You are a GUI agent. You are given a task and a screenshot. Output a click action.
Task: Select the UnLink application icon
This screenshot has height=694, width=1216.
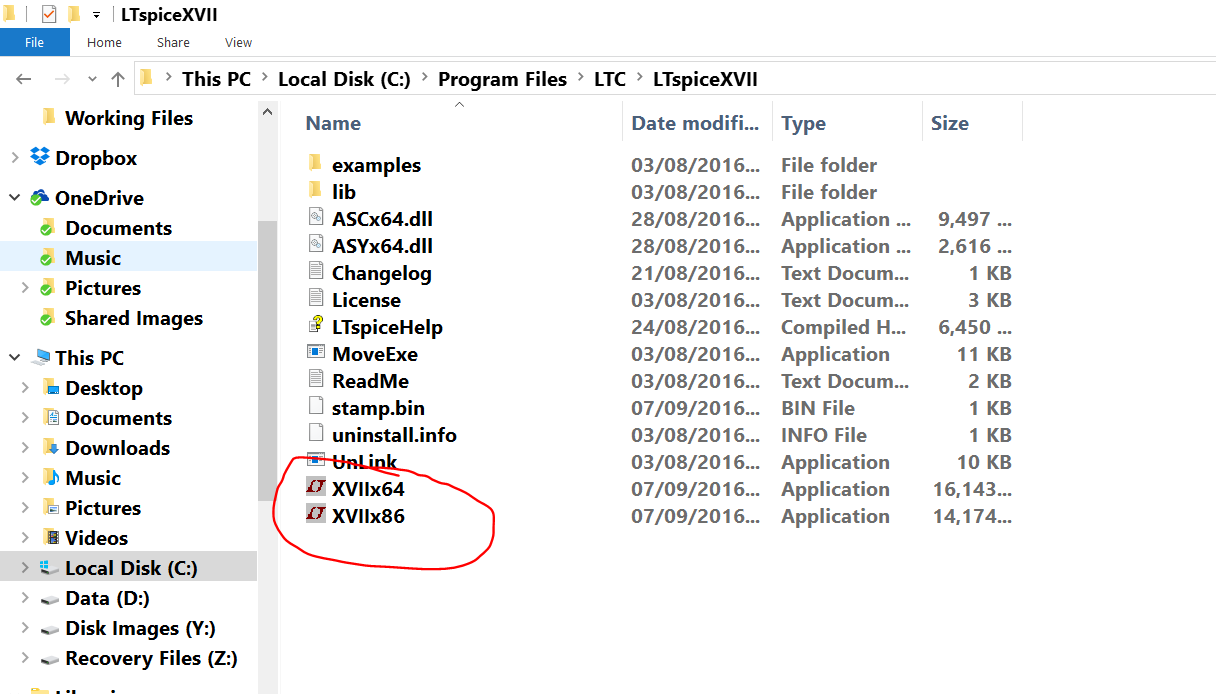tap(316, 461)
